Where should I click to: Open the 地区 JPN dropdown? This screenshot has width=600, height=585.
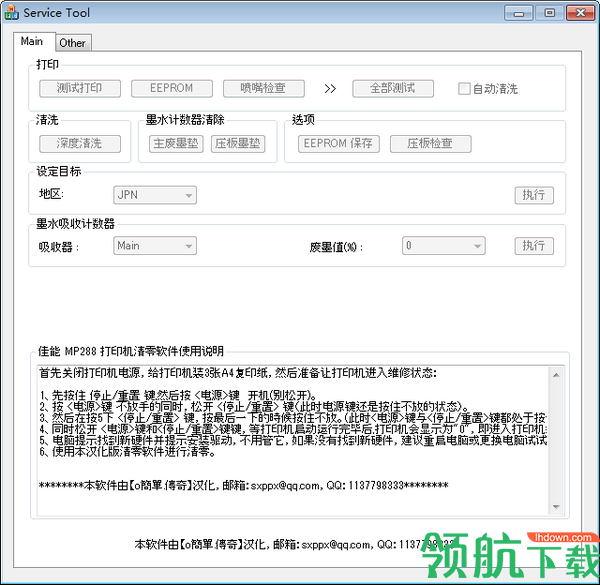coord(155,195)
